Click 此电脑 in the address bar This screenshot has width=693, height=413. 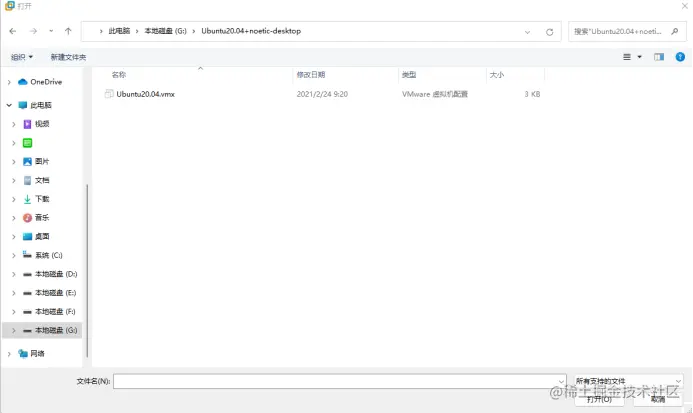119,31
